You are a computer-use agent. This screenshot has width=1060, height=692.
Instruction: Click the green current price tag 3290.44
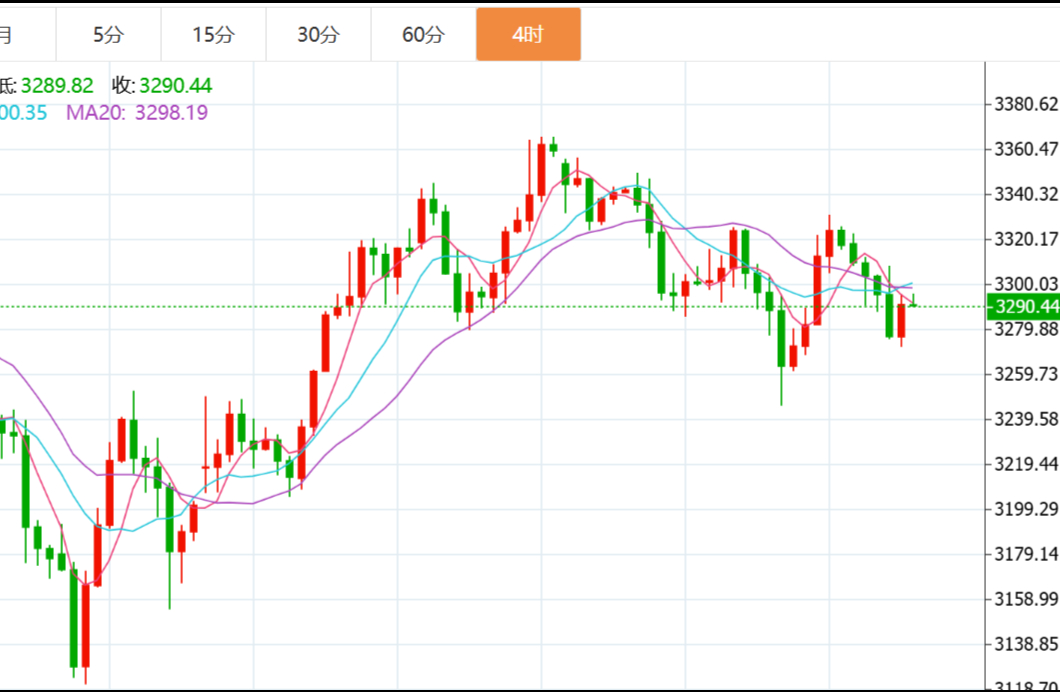point(1023,306)
